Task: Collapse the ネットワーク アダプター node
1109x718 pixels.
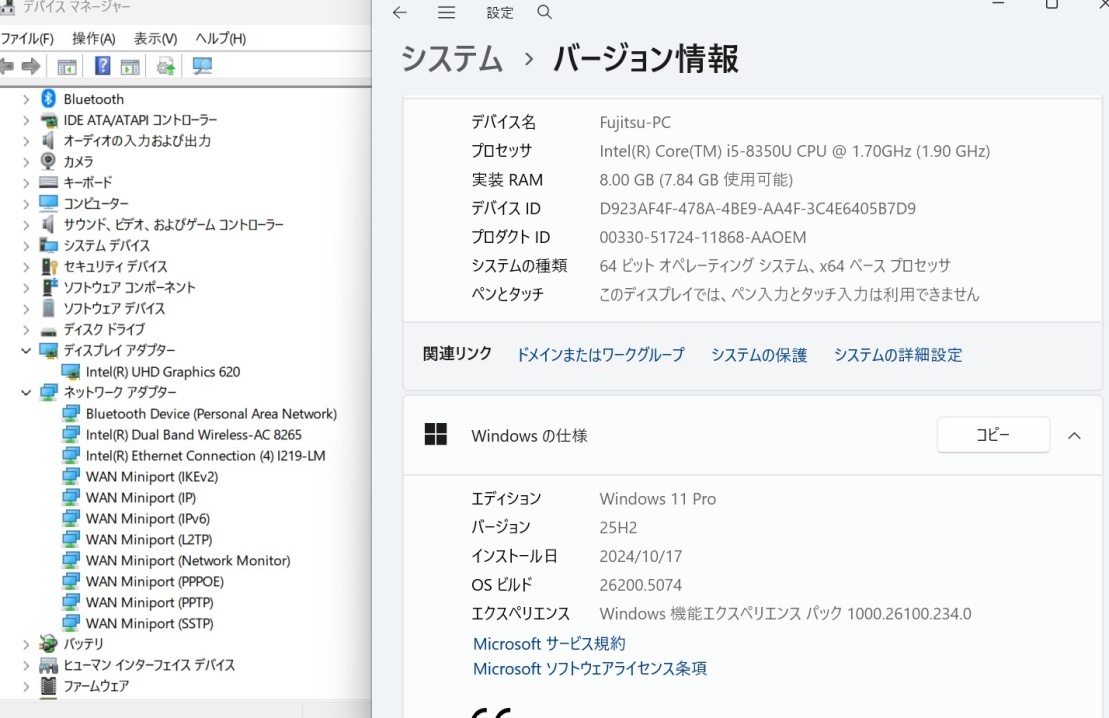Action: [x=26, y=392]
